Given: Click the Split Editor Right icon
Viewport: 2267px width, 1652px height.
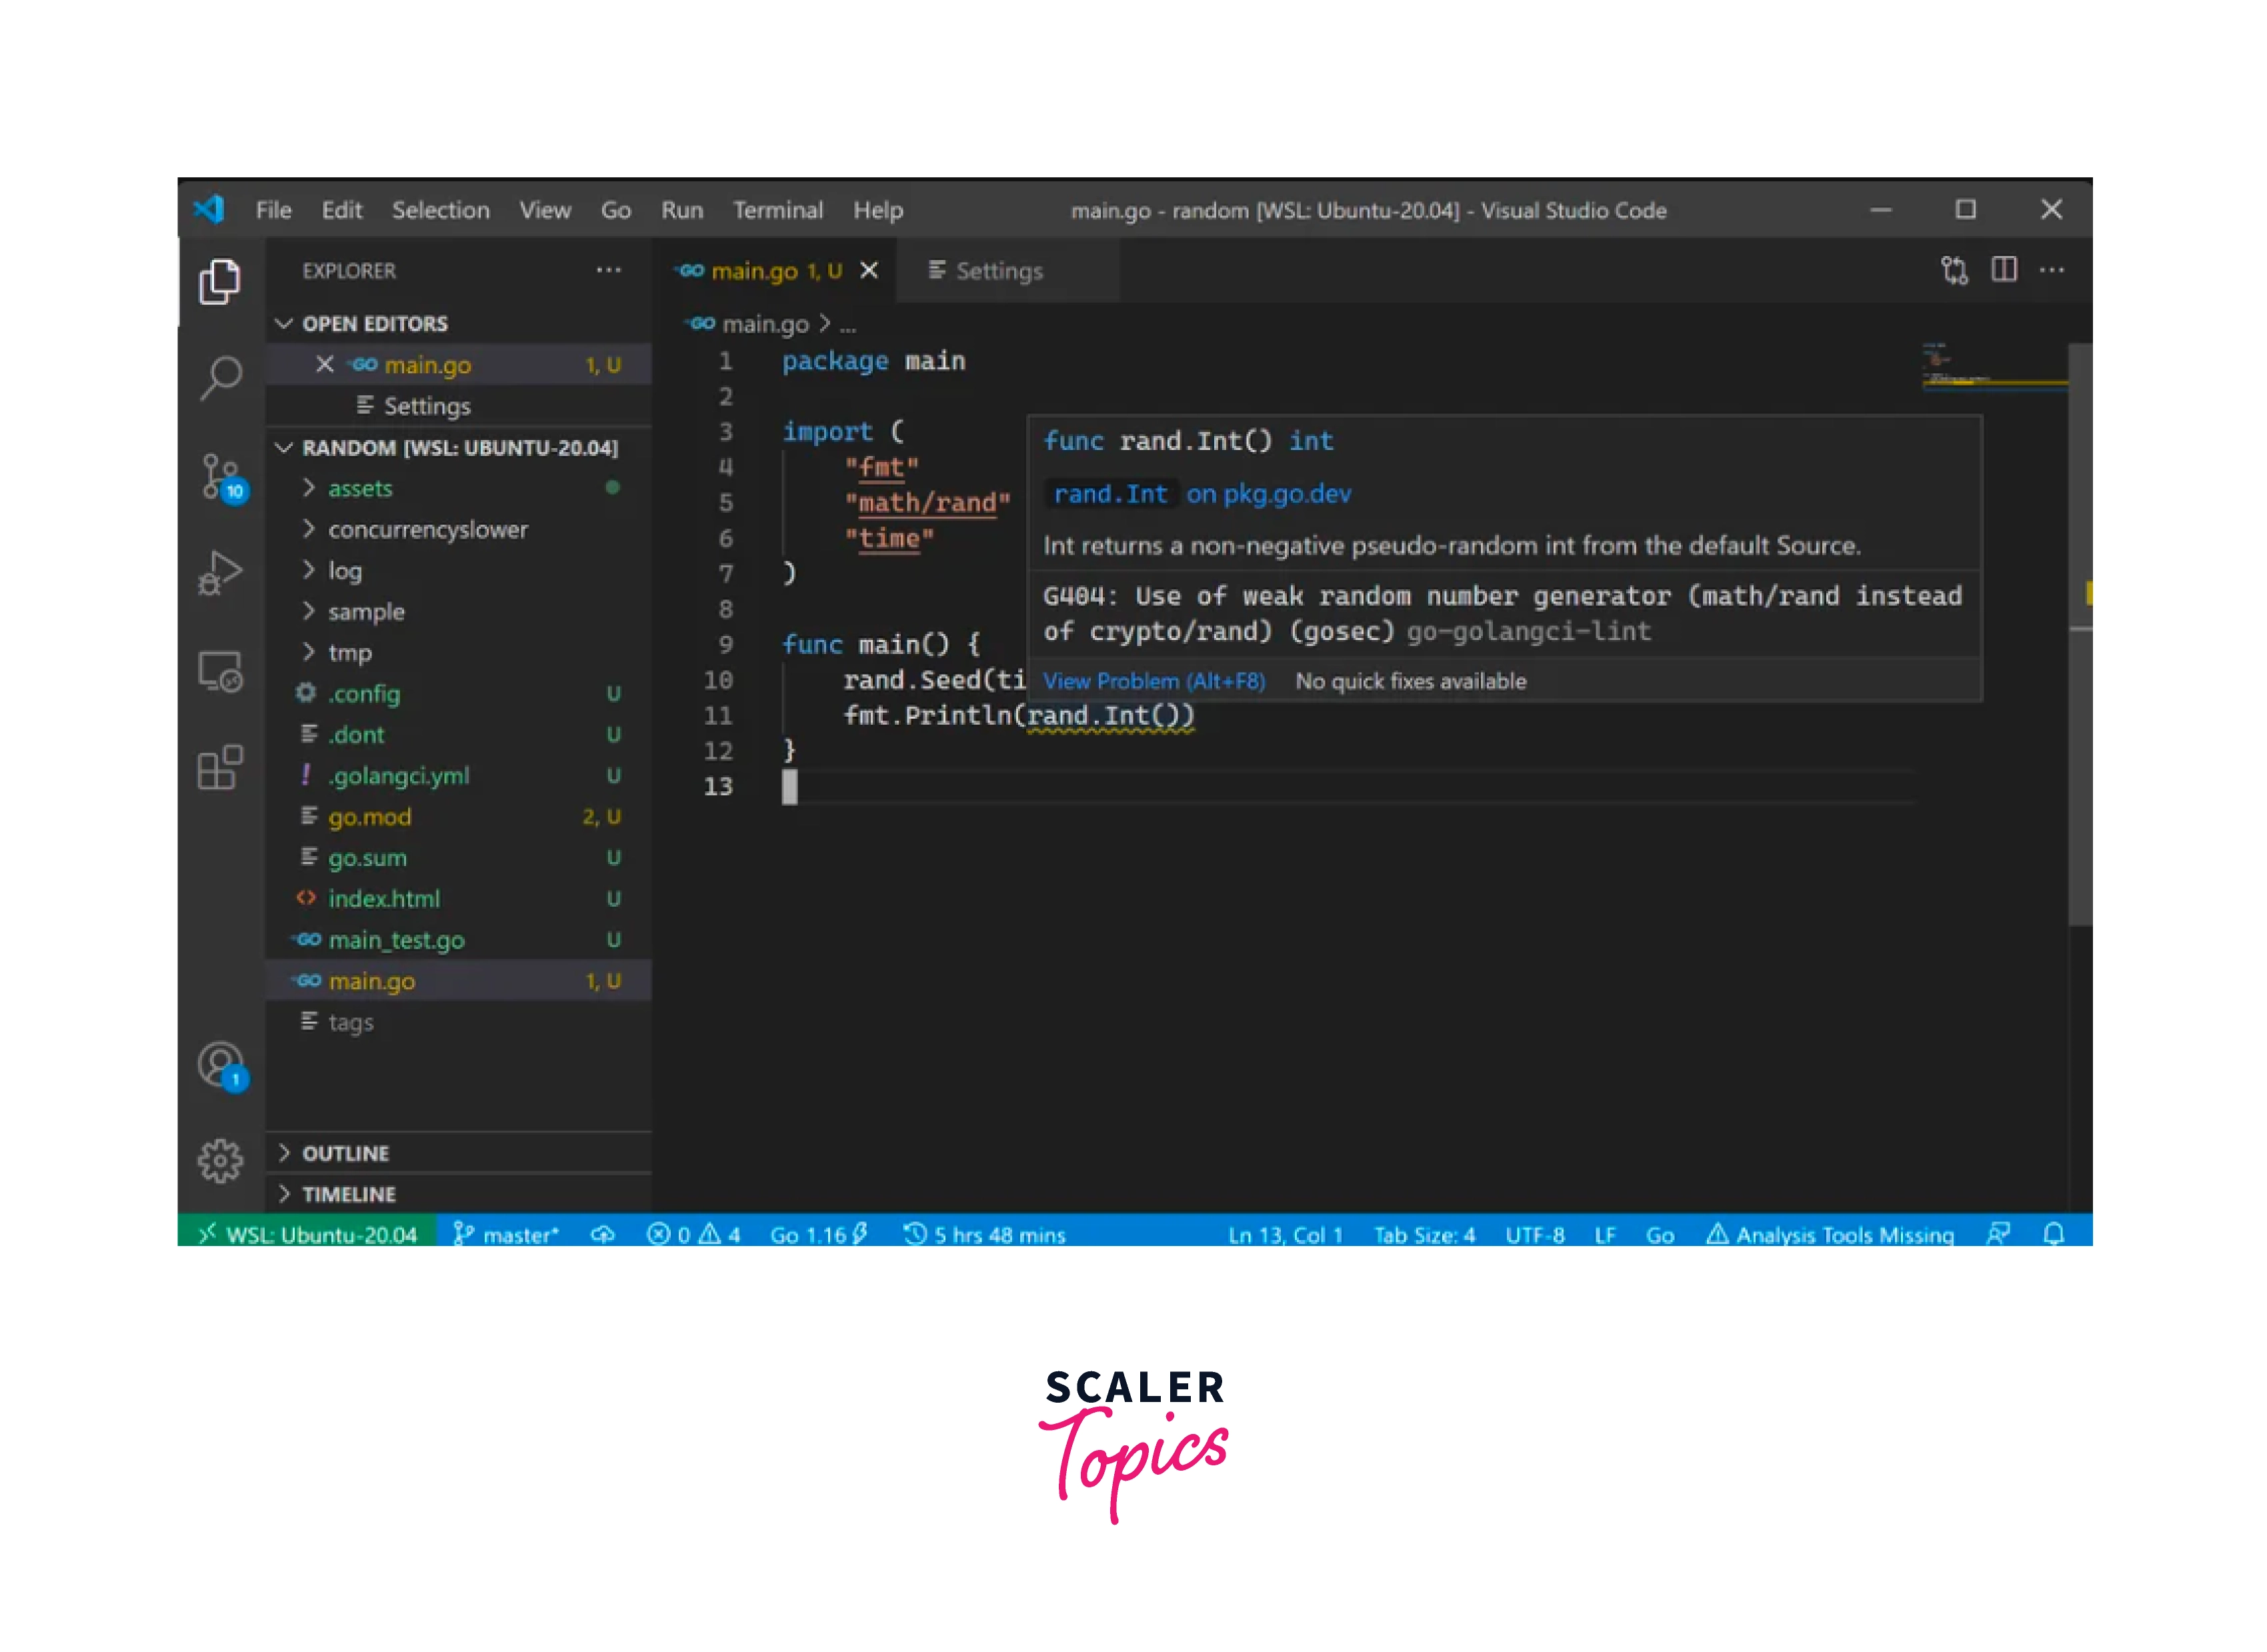Looking at the screenshot, I should pyautogui.click(x=2003, y=270).
